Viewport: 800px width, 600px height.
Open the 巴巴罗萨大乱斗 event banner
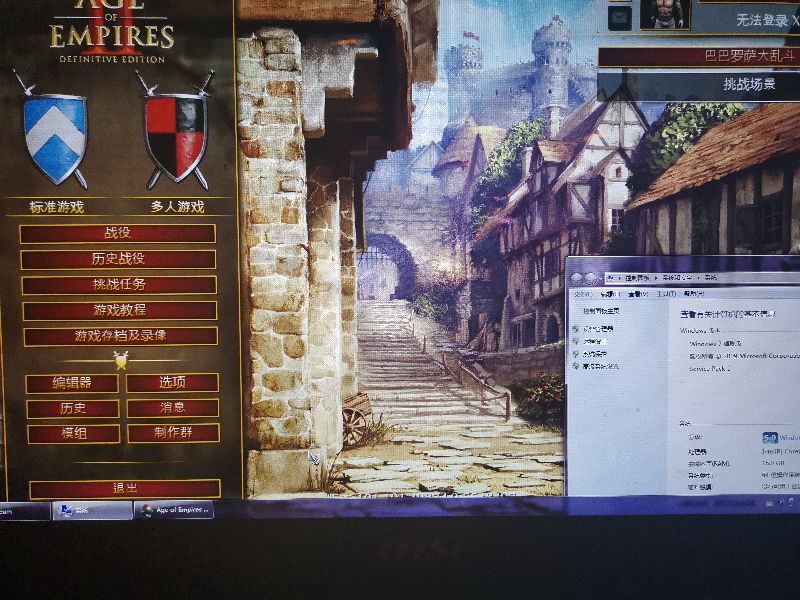(x=699, y=56)
